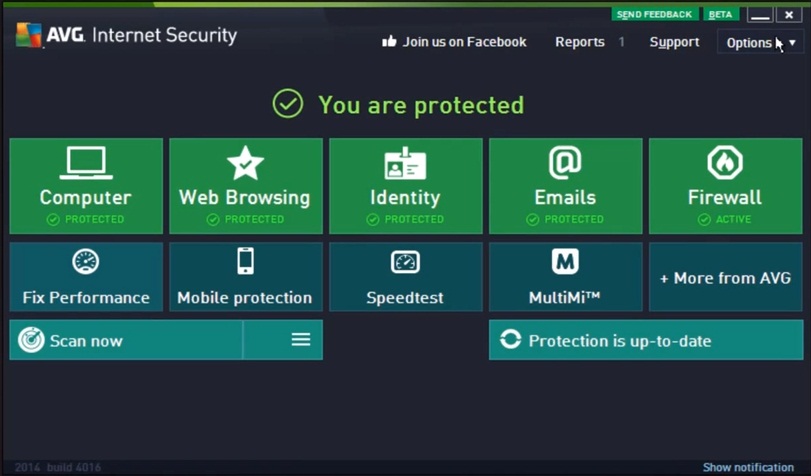The height and width of the screenshot is (476, 811).
Task: Open the Options menu
Action: [760, 42]
